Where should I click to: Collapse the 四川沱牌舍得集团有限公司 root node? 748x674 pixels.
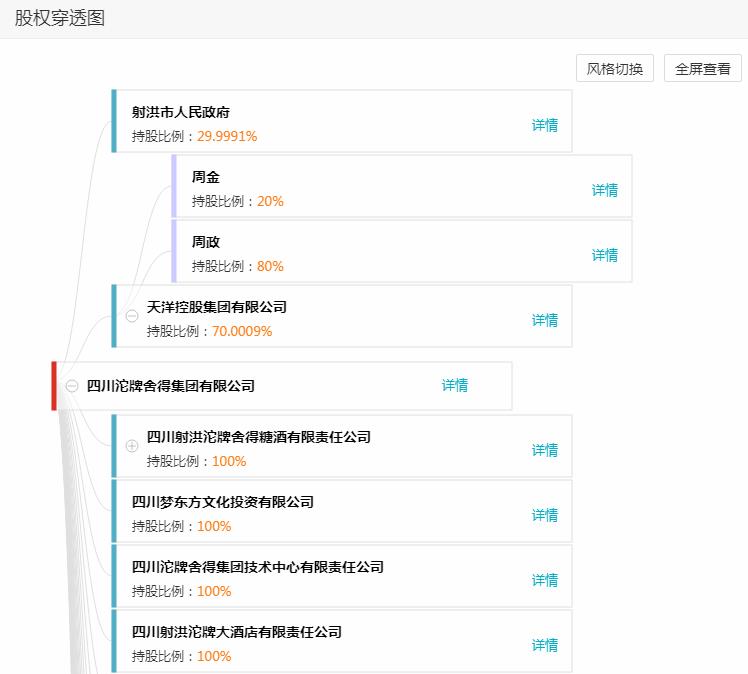[x=72, y=386]
